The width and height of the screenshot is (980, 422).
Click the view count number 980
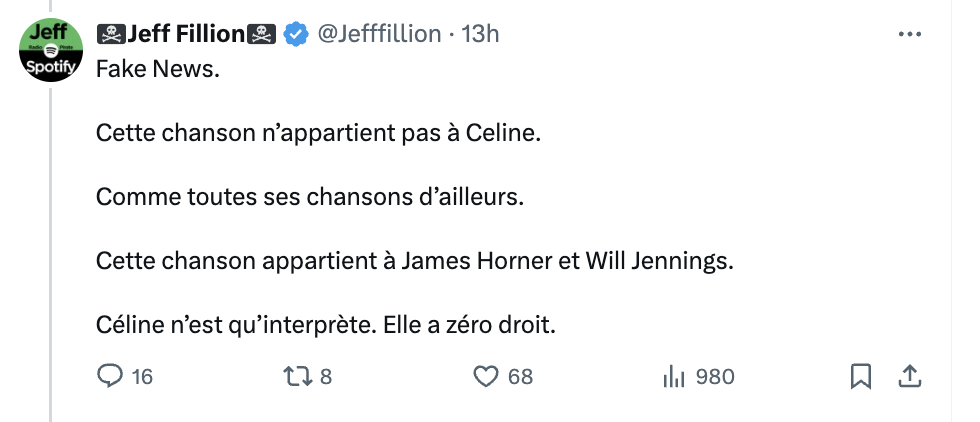(x=715, y=377)
